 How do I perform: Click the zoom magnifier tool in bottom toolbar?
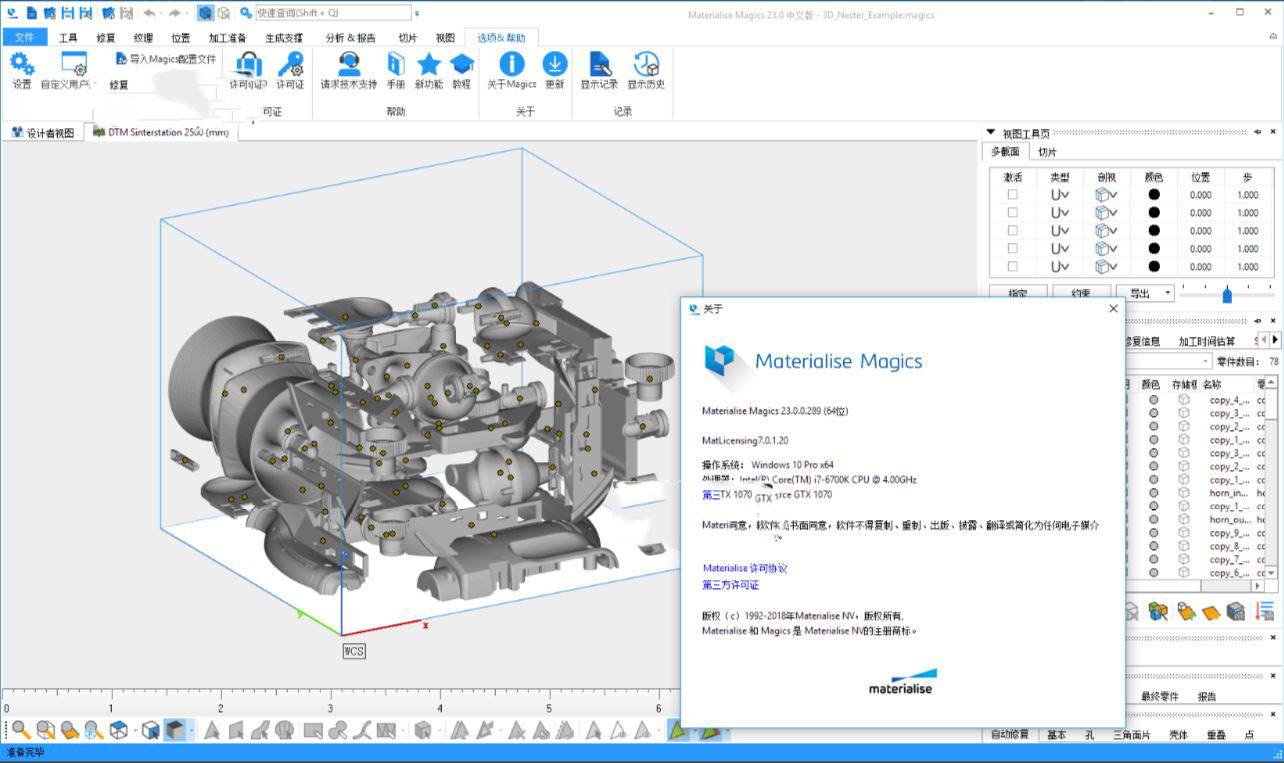pyautogui.click(x=21, y=730)
